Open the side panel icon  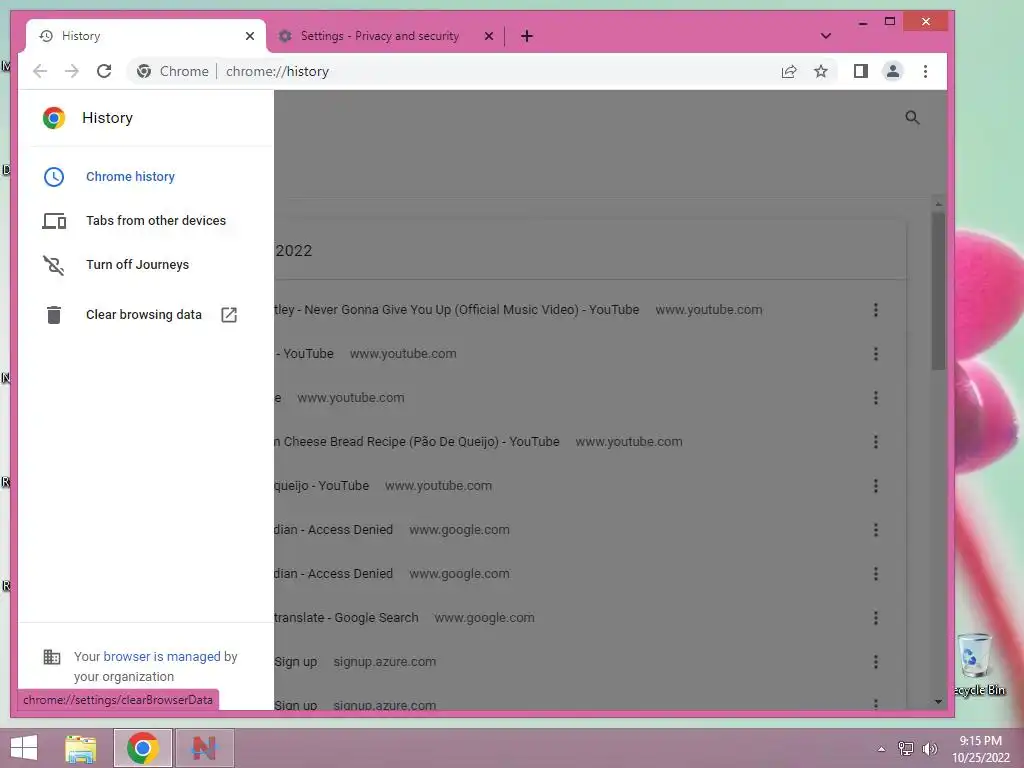861,71
